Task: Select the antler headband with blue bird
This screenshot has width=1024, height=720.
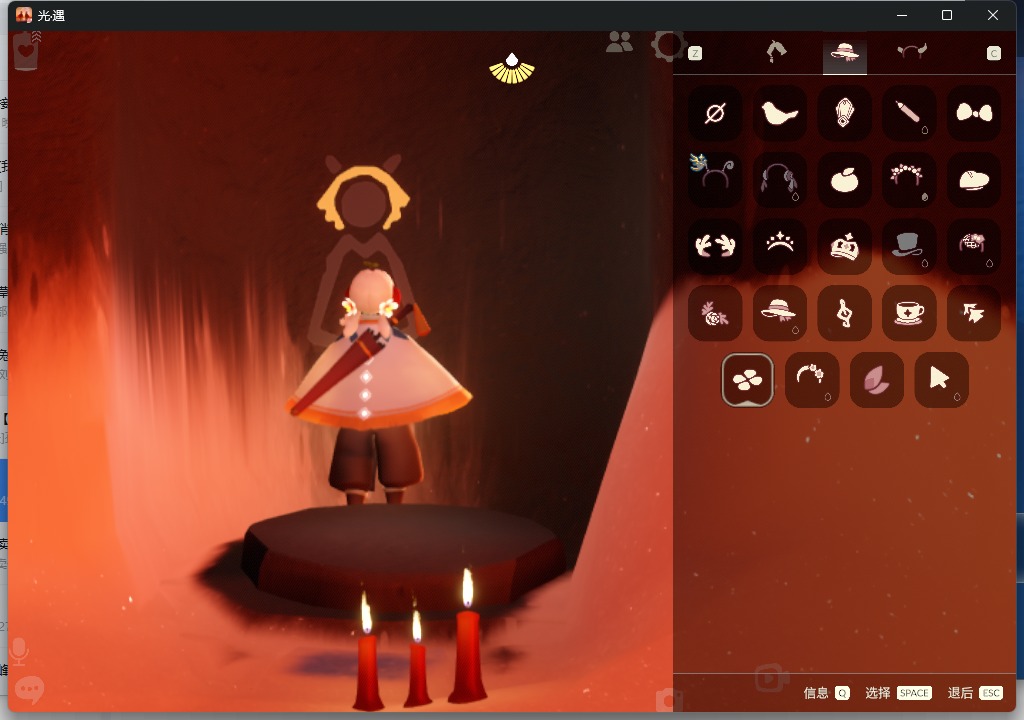Action: 715,180
